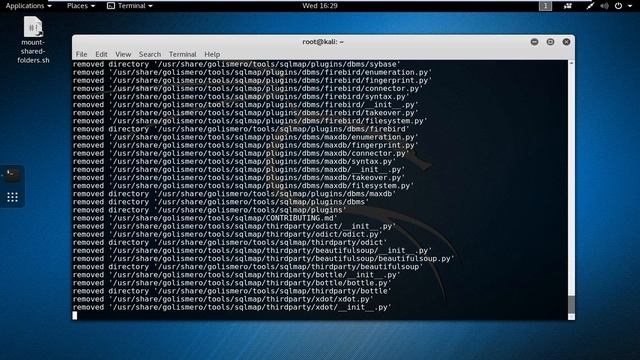640x360 pixels.
Task: Open the Places menu
Action: [81, 6]
